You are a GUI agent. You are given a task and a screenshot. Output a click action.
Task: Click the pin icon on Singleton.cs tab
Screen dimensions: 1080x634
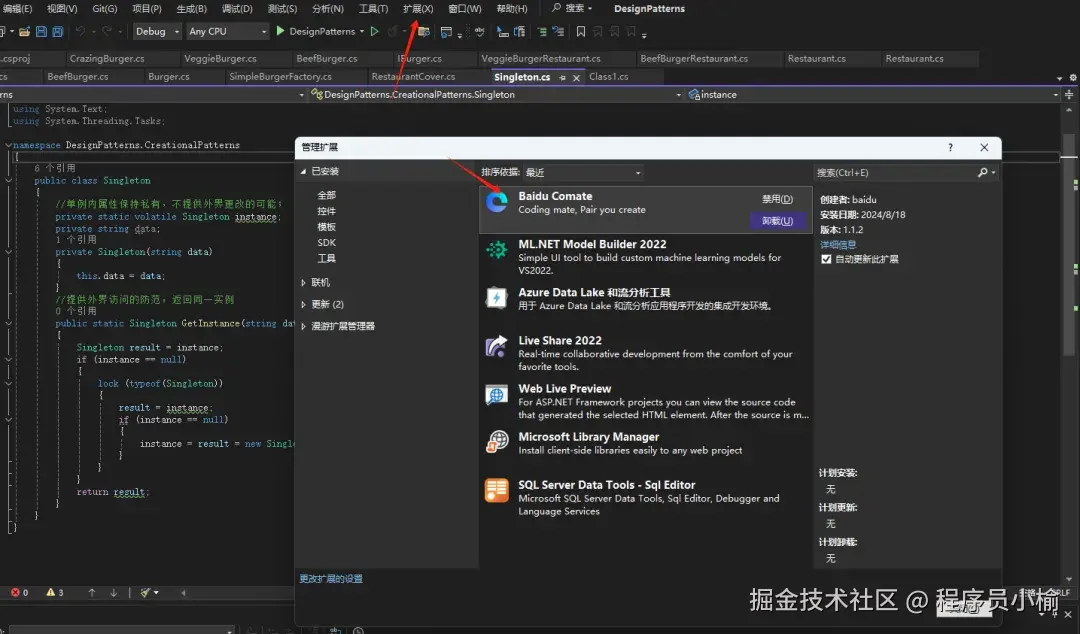click(562, 78)
